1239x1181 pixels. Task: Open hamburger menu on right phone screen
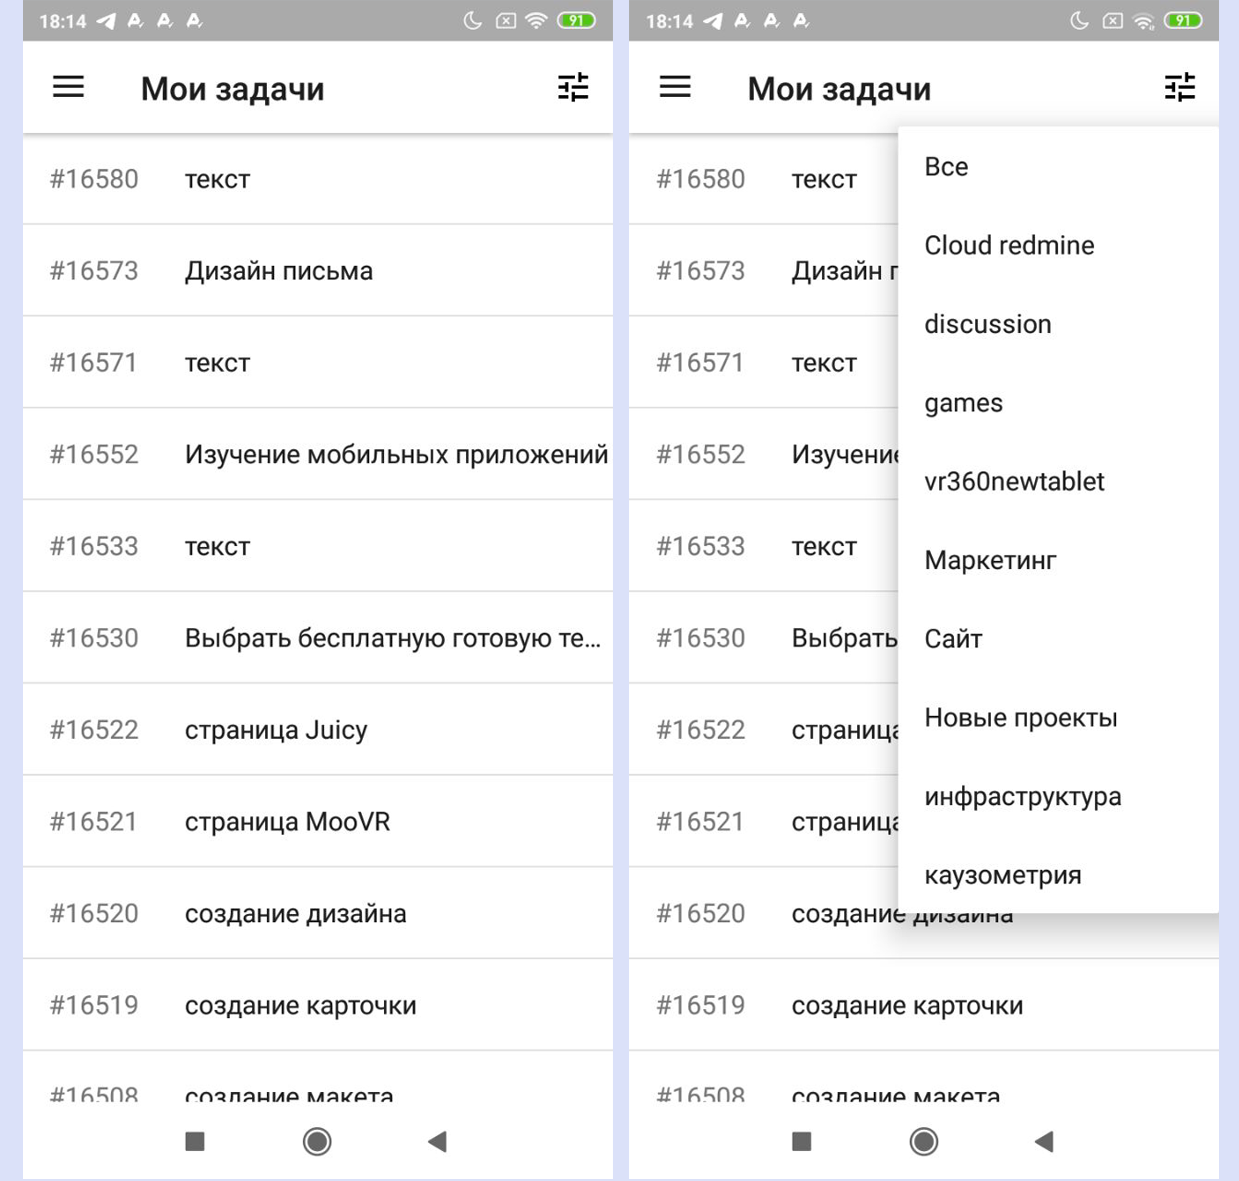point(675,88)
